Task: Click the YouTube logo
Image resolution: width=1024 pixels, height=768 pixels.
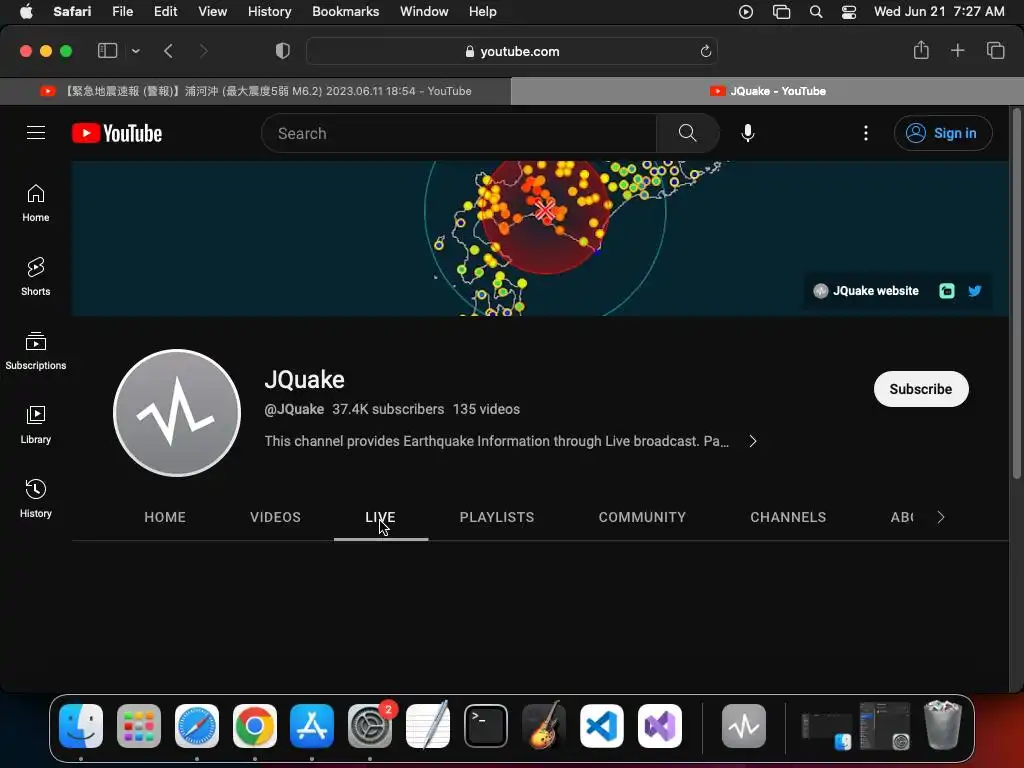Action: click(117, 133)
